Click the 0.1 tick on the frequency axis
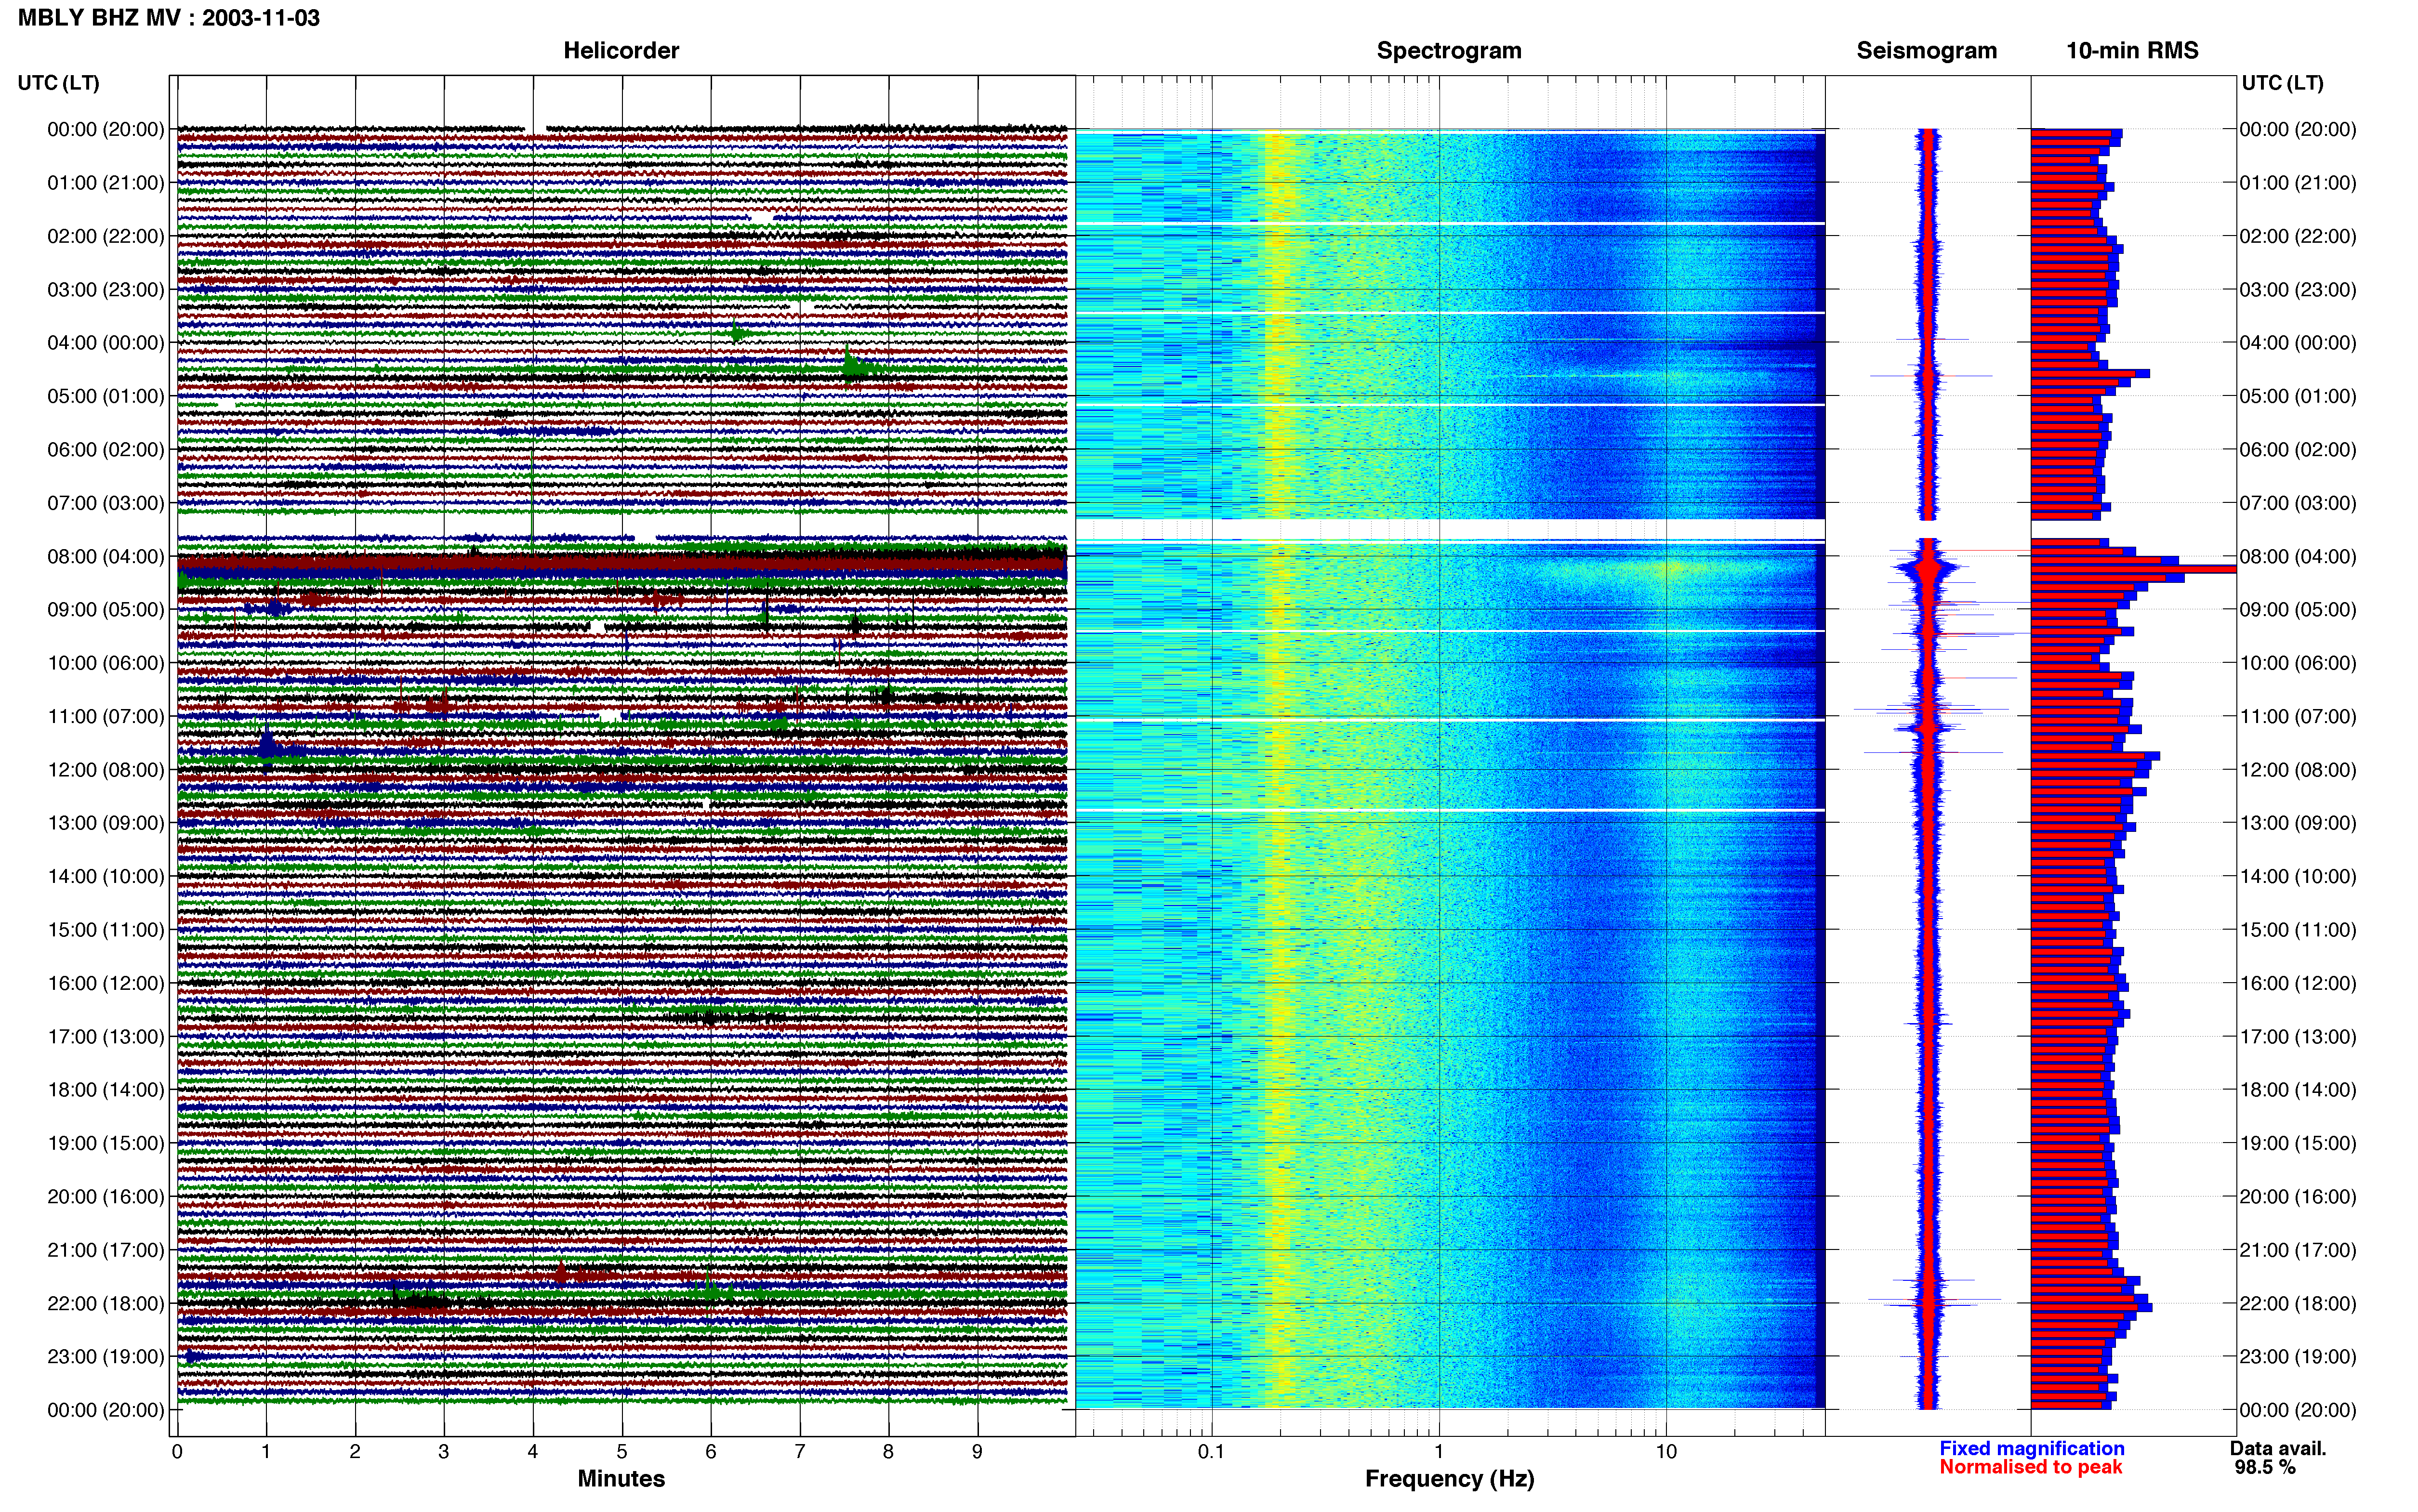The height and width of the screenshot is (1512, 2418). [x=1211, y=1452]
